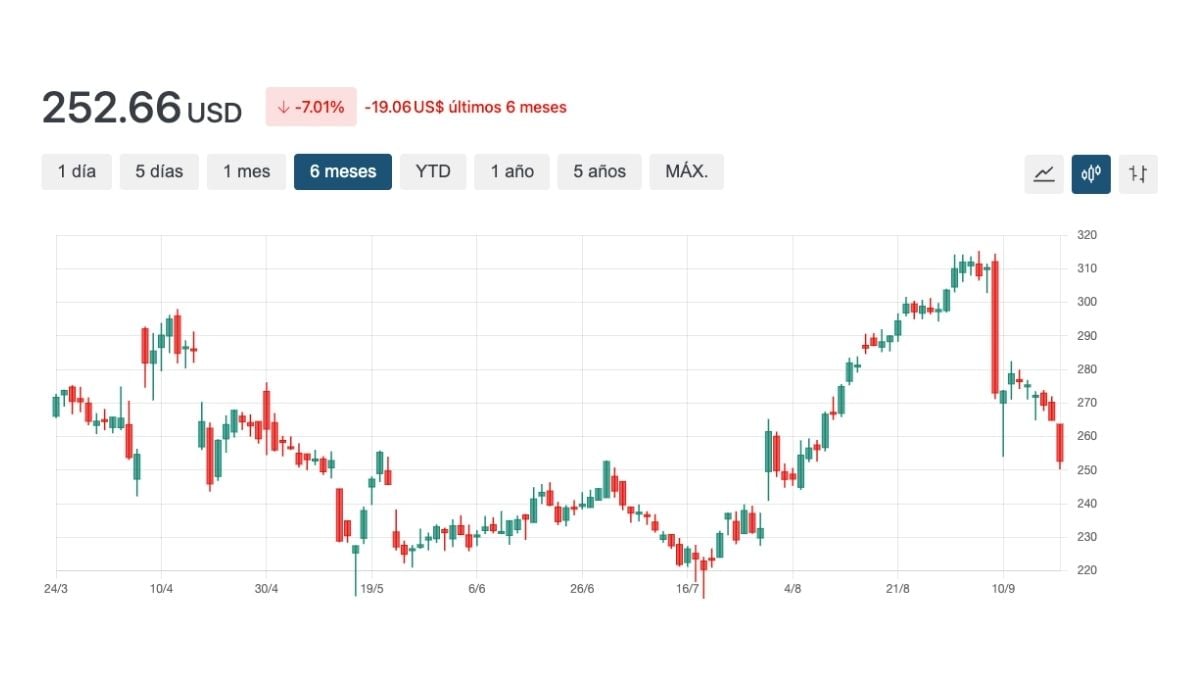Click the 4/8 date axis label

(792, 588)
